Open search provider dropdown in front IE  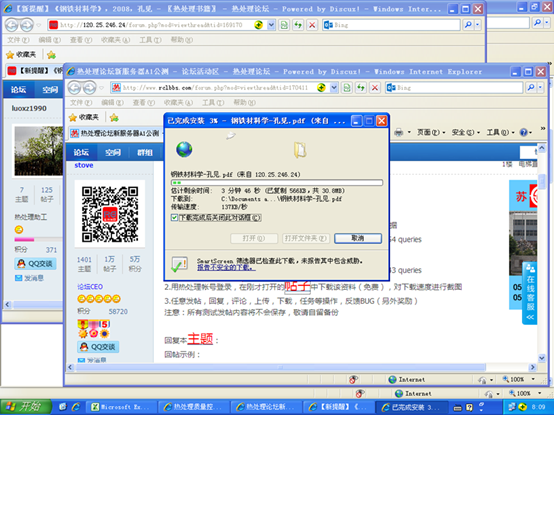point(540,88)
